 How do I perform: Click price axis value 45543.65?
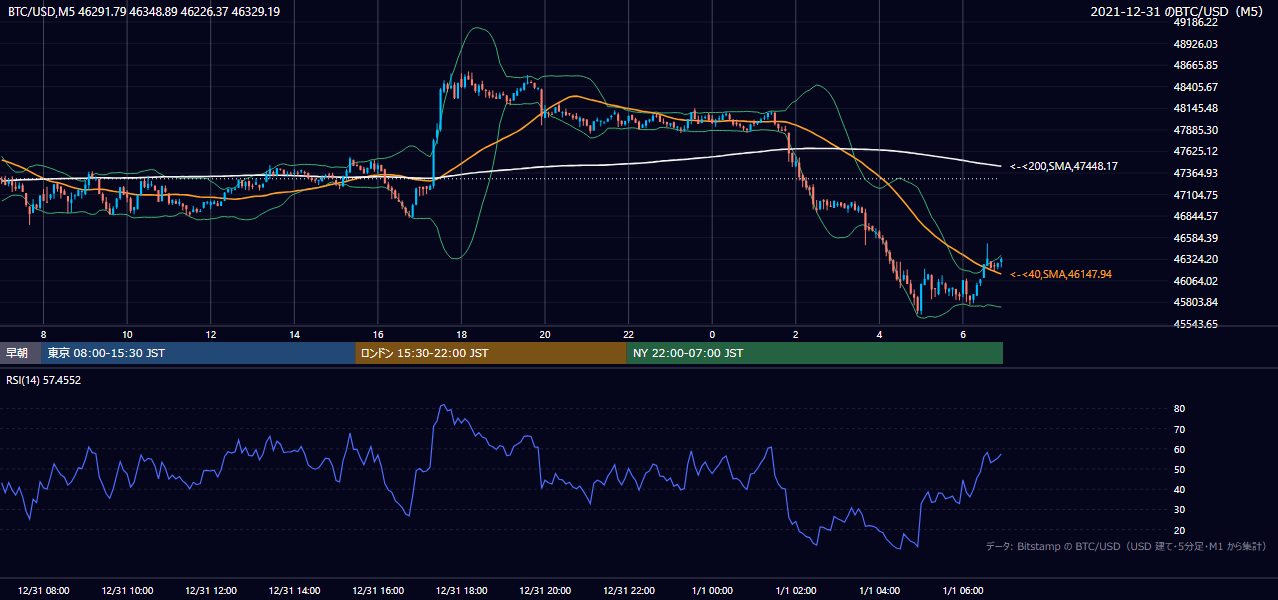(x=1196, y=324)
